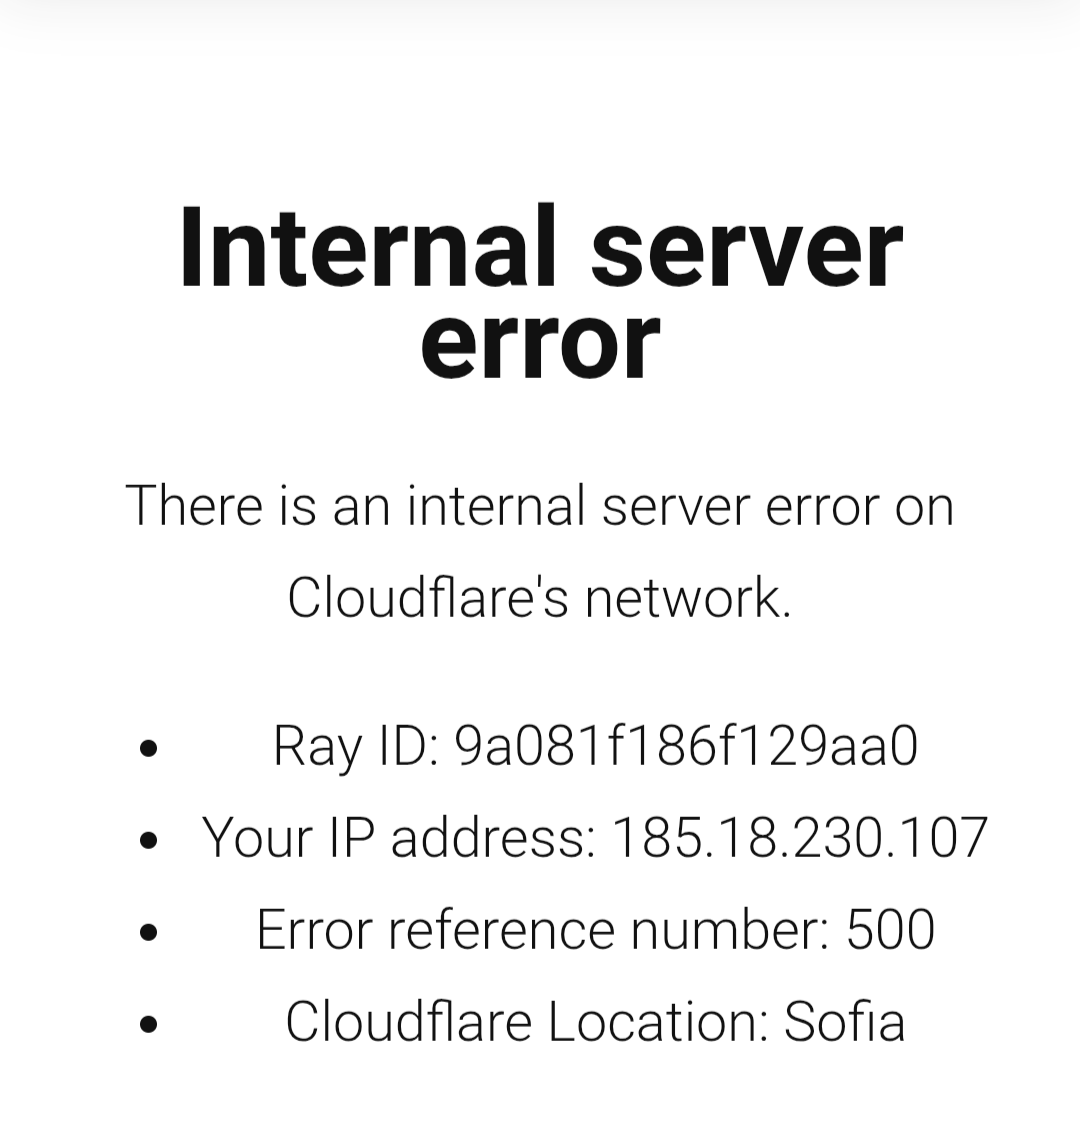Click the bullet beside Cloudflare Location
This screenshot has width=1080, height=1126.
click(149, 1024)
